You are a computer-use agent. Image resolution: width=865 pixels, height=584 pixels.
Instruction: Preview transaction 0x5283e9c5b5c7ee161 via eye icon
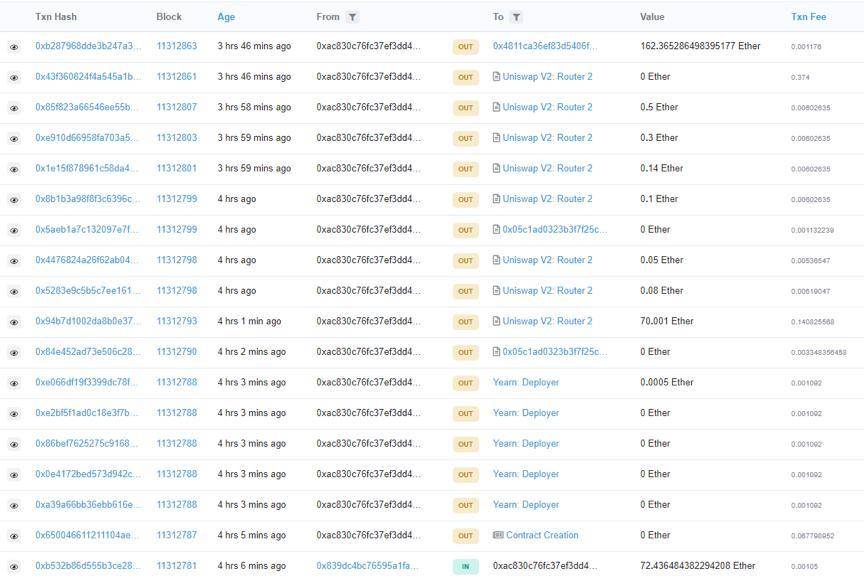[14, 292]
